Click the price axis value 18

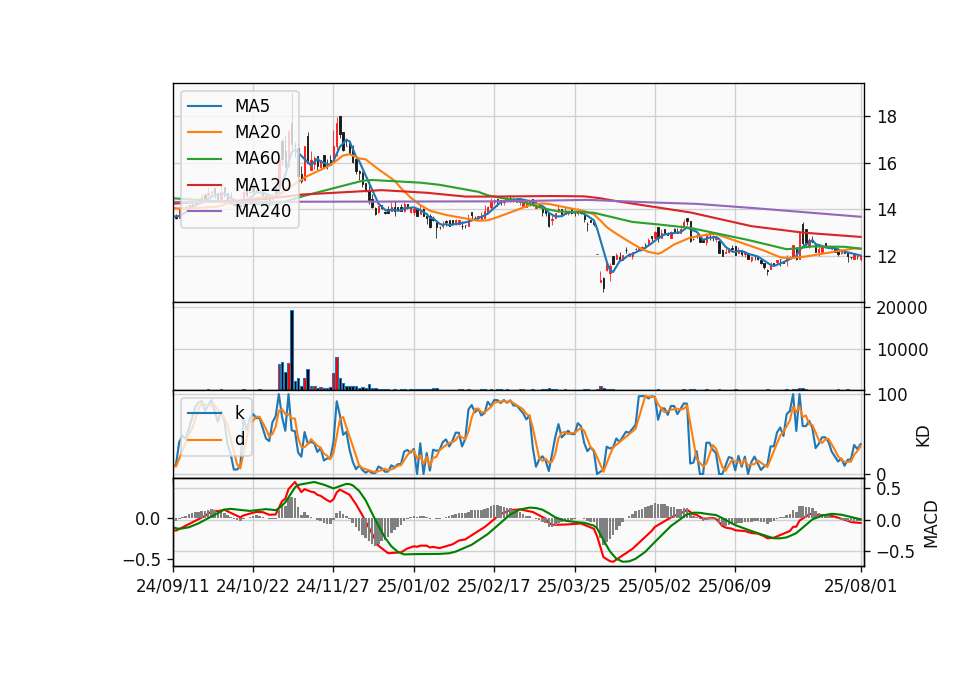887,117
